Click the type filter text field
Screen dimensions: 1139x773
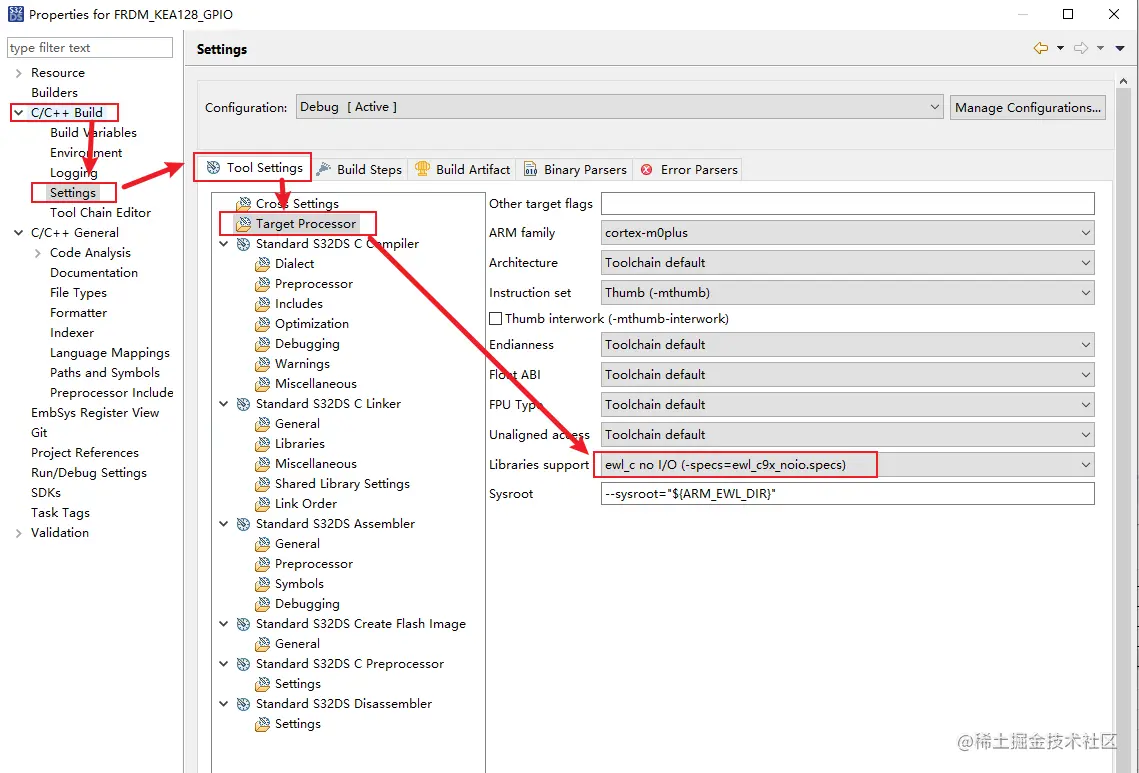click(x=90, y=48)
